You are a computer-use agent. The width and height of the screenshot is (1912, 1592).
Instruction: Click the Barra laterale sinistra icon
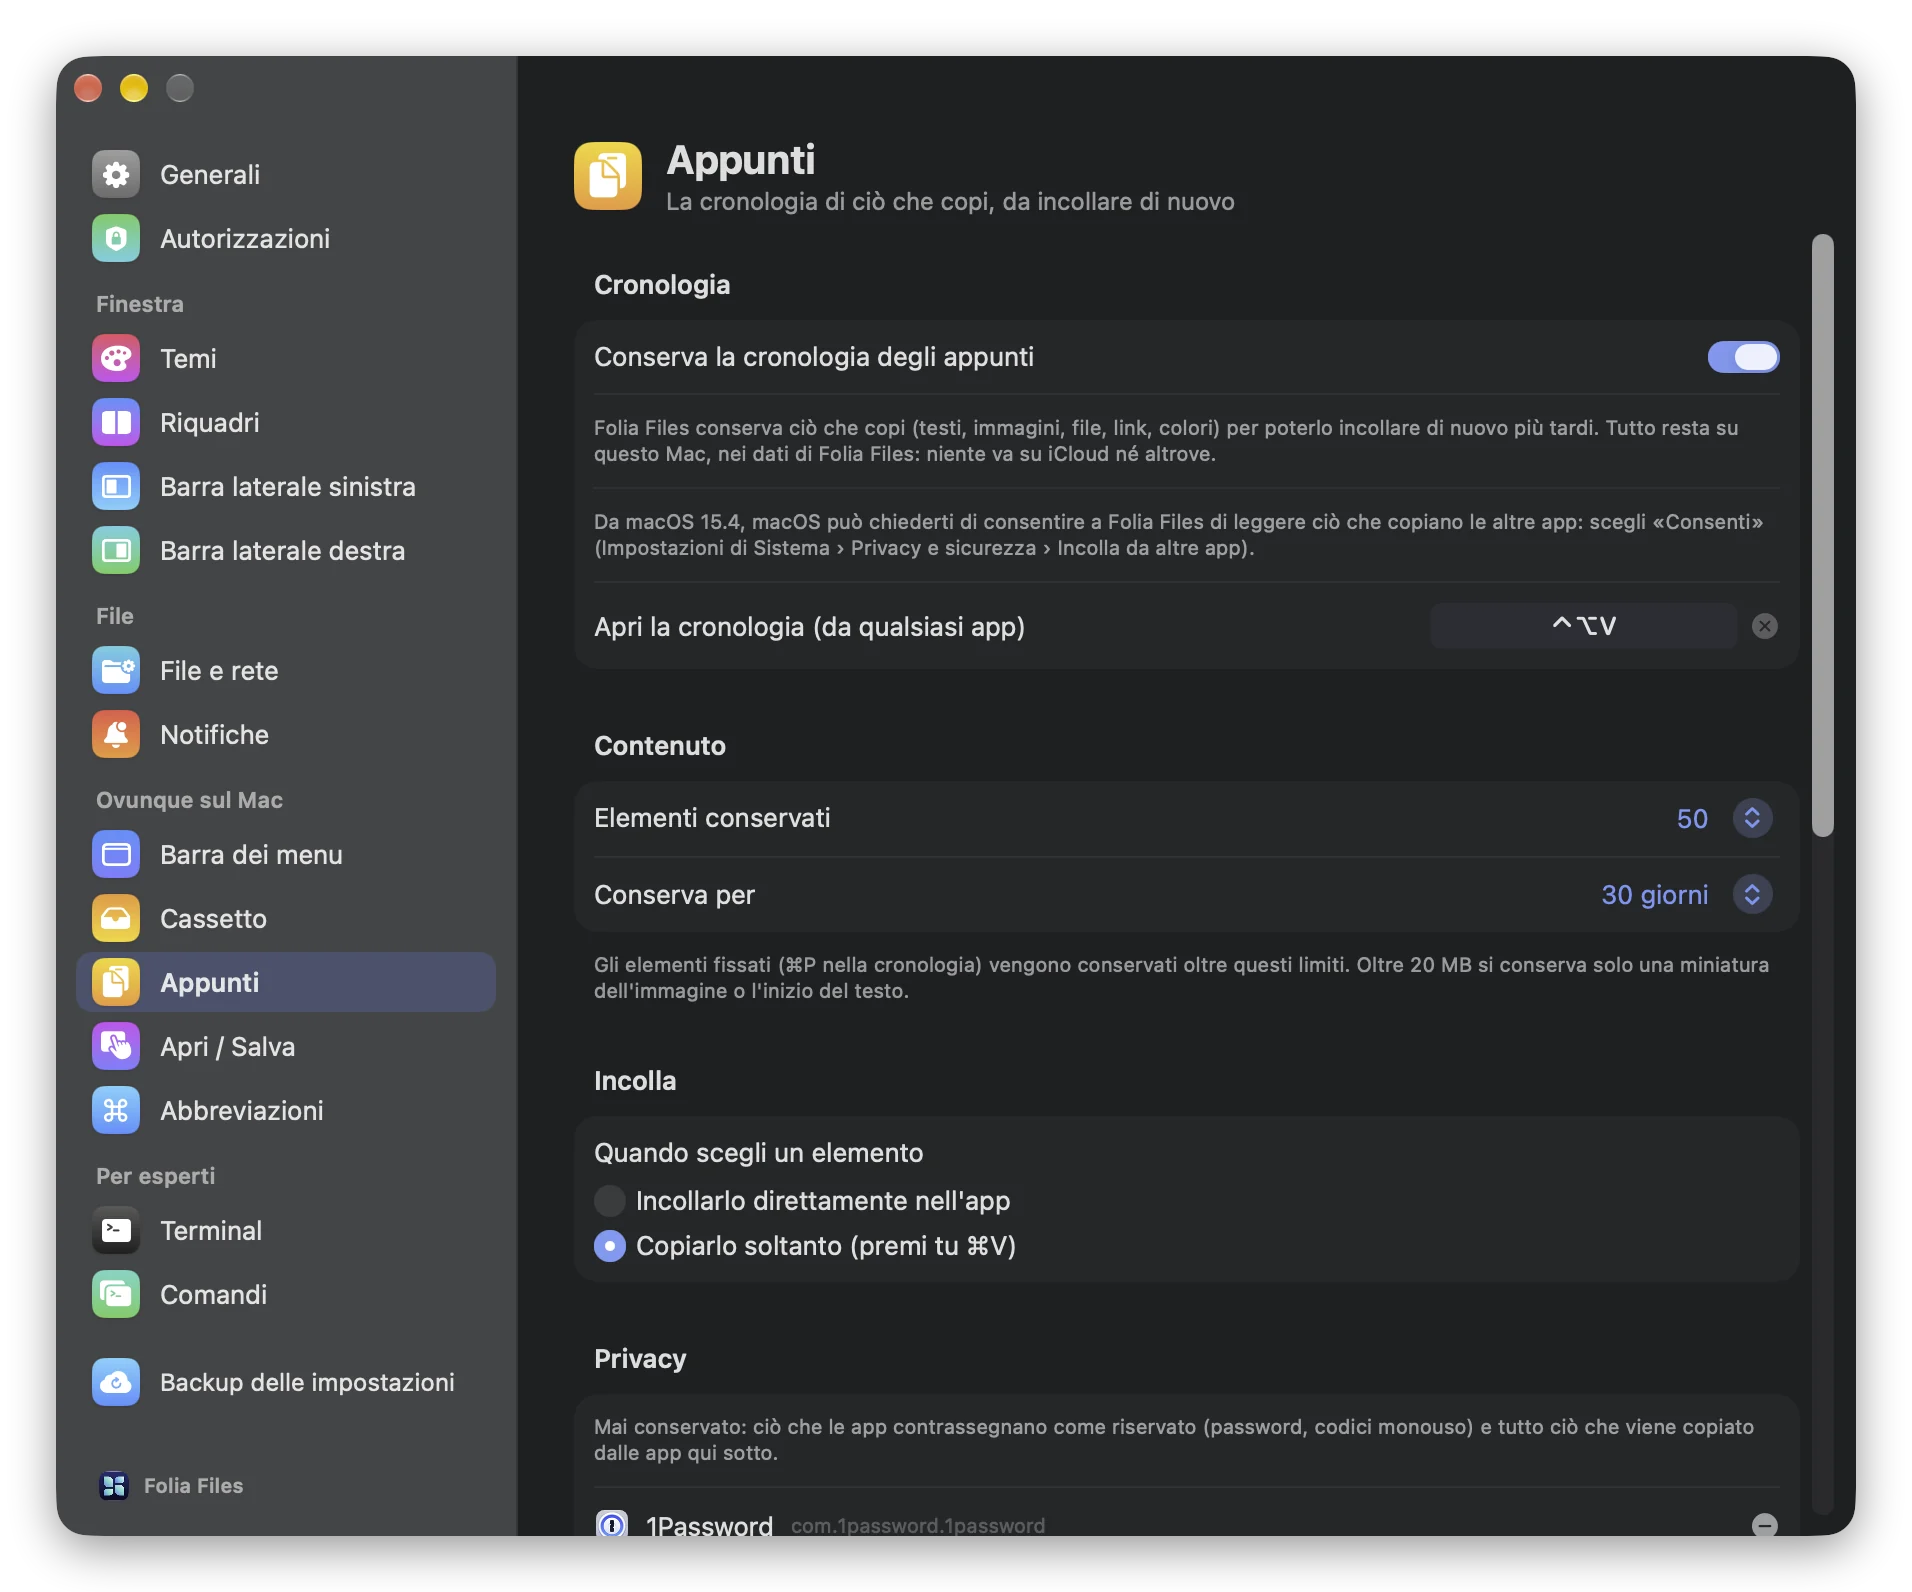point(116,487)
